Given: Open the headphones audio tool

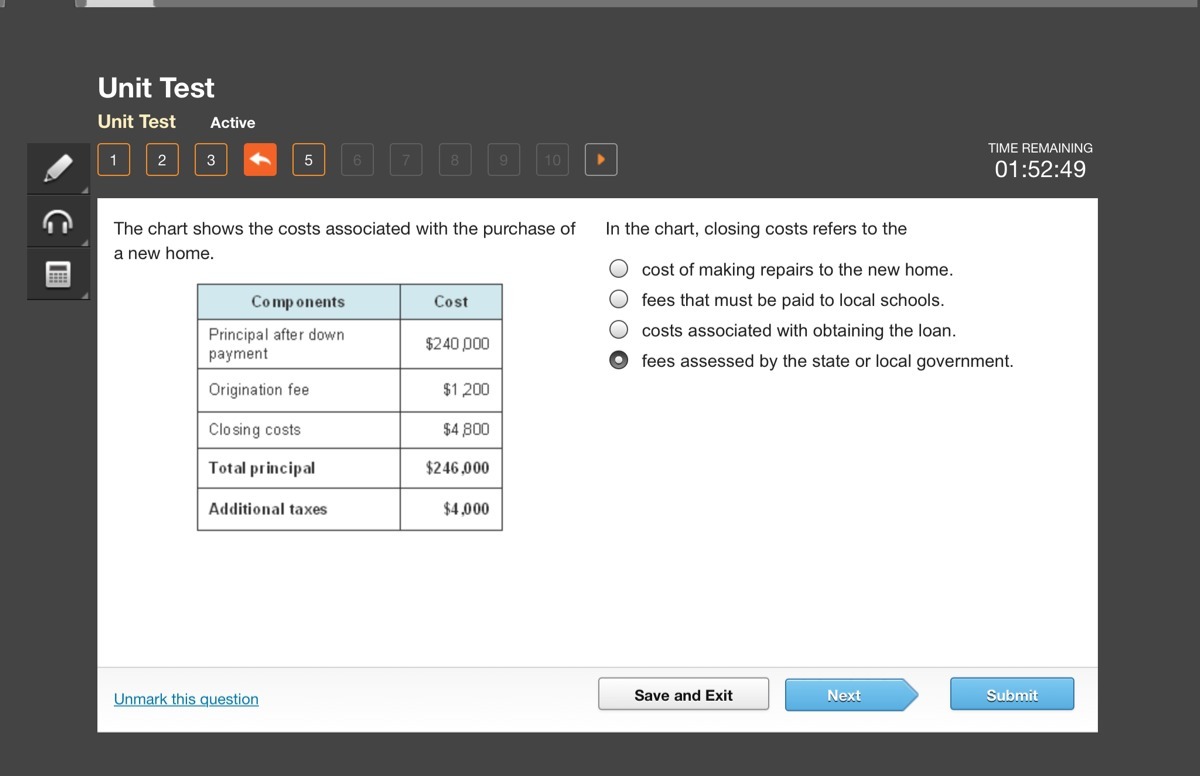Looking at the screenshot, I should [x=59, y=222].
